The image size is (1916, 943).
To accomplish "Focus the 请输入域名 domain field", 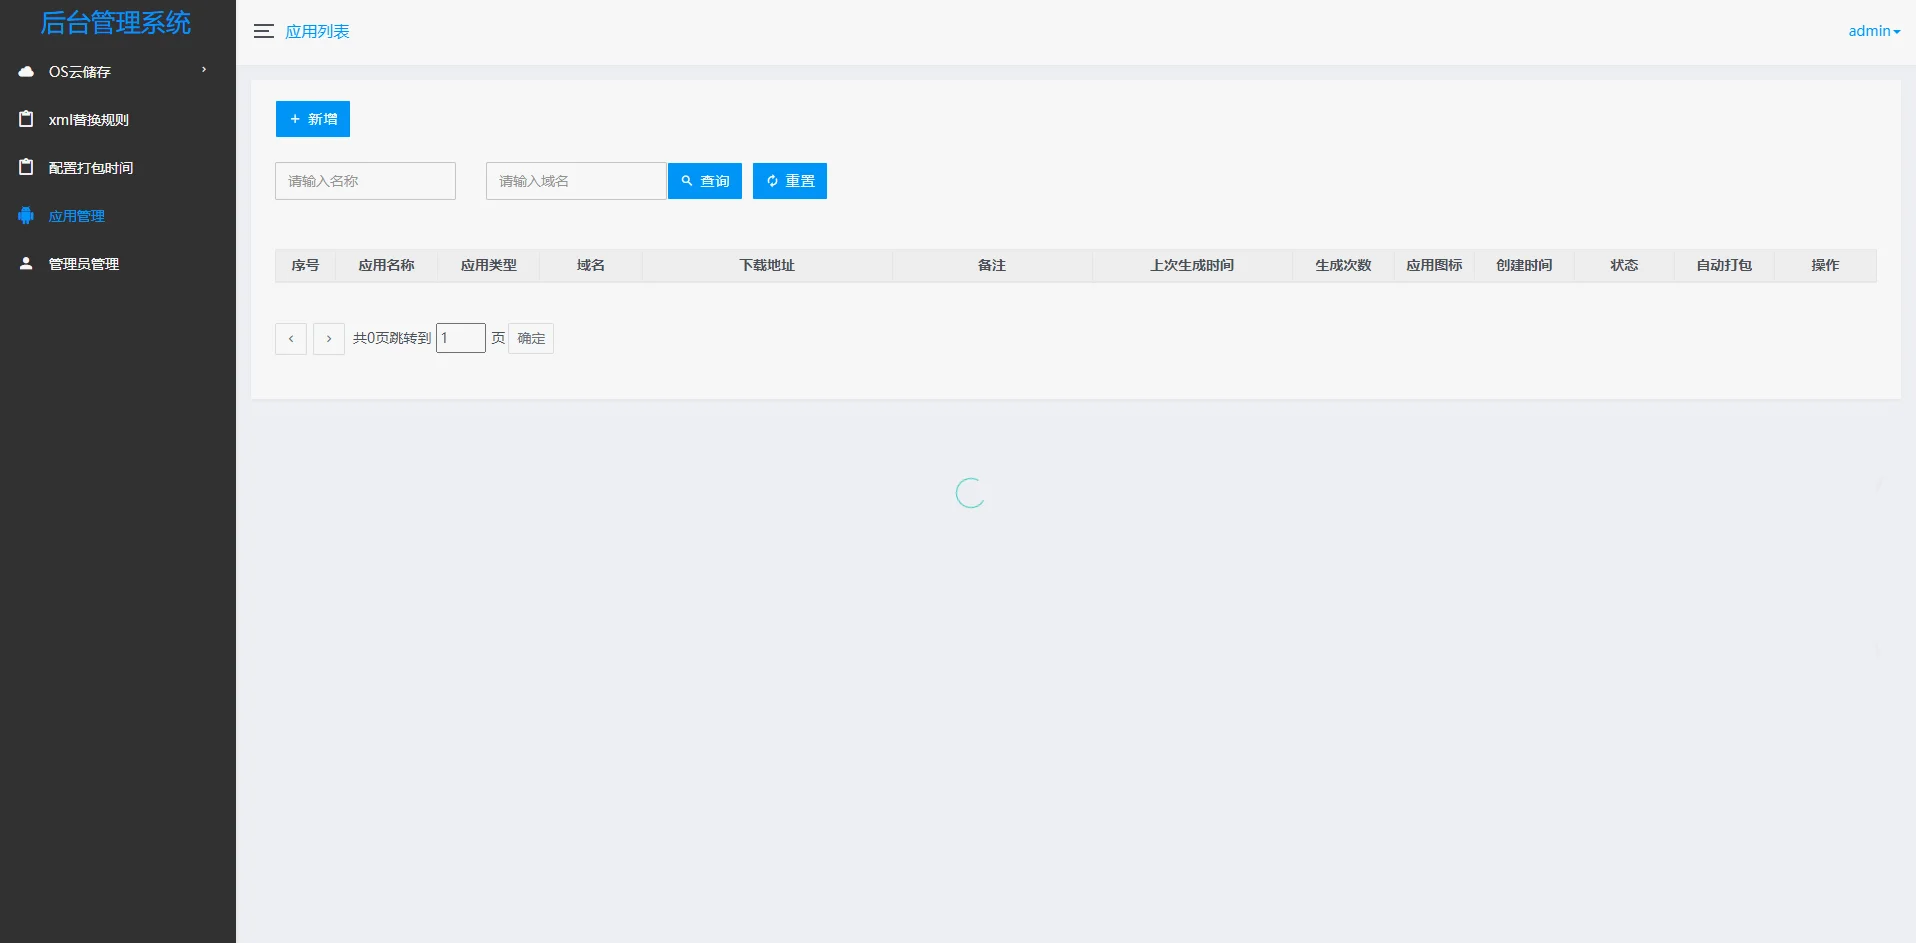I will pyautogui.click(x=576, y=181).
